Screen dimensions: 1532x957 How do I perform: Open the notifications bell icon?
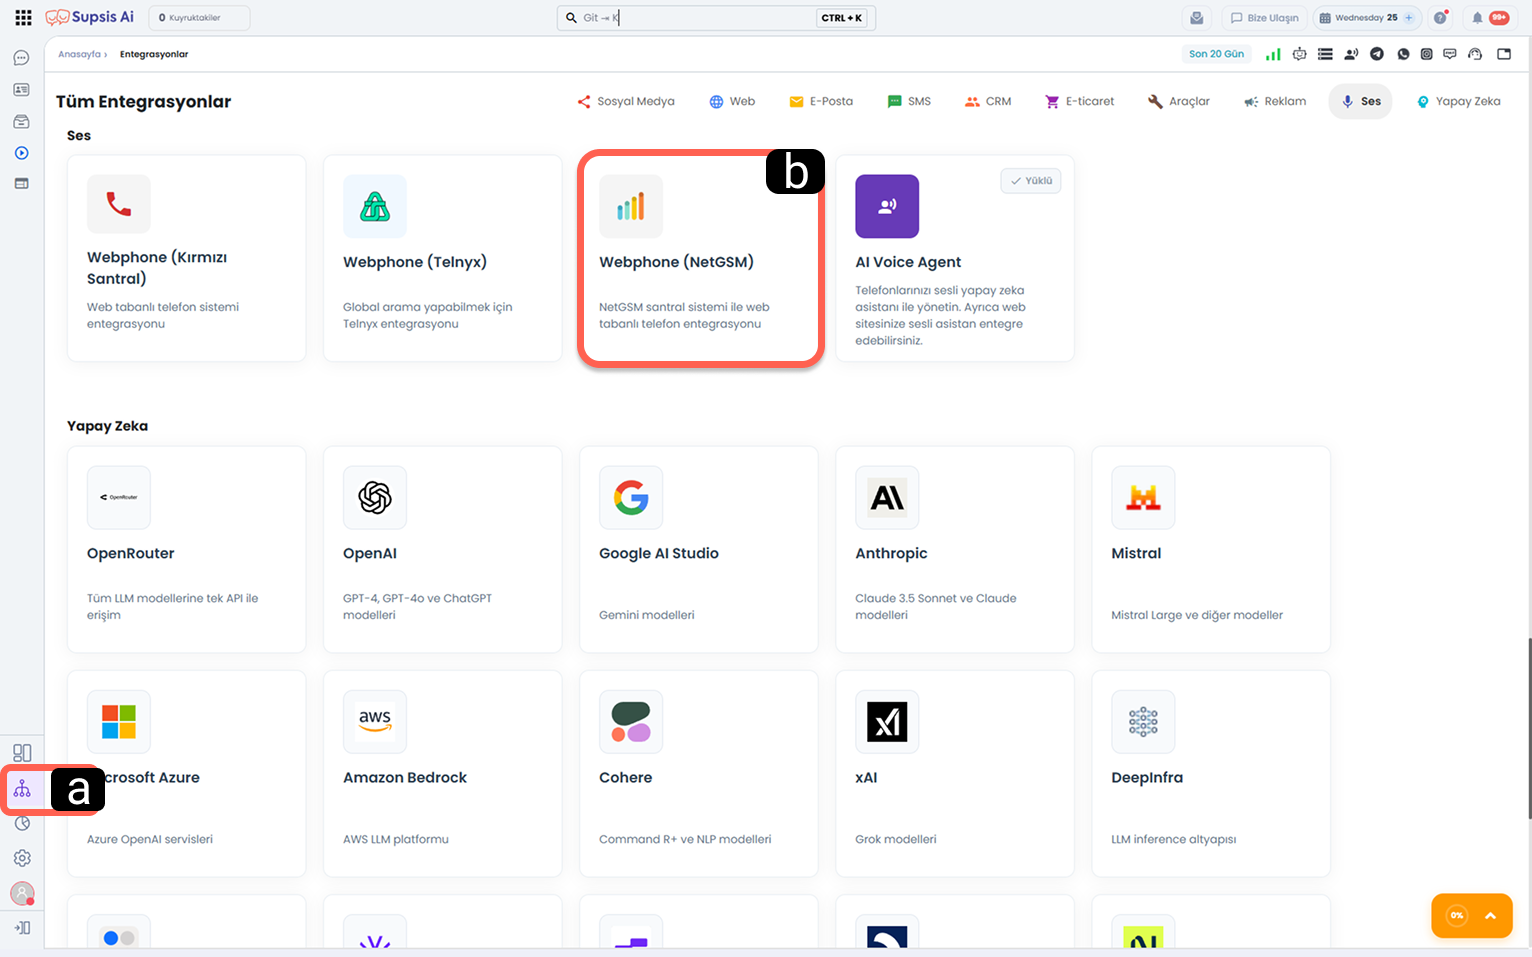point(1477,18)
